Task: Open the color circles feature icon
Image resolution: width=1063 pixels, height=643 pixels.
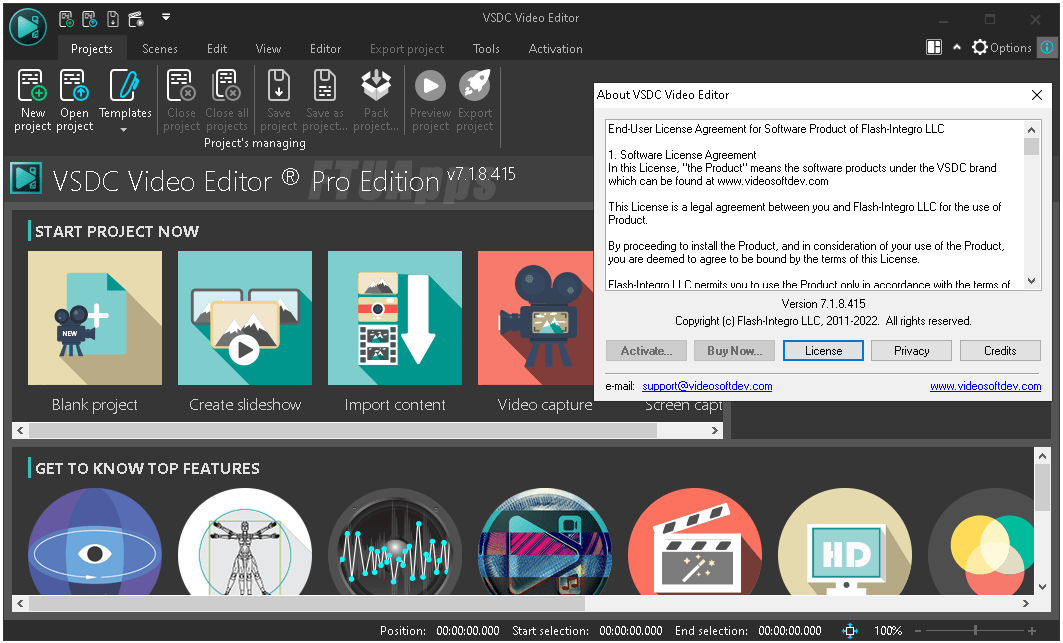Action: click(982, 543)
